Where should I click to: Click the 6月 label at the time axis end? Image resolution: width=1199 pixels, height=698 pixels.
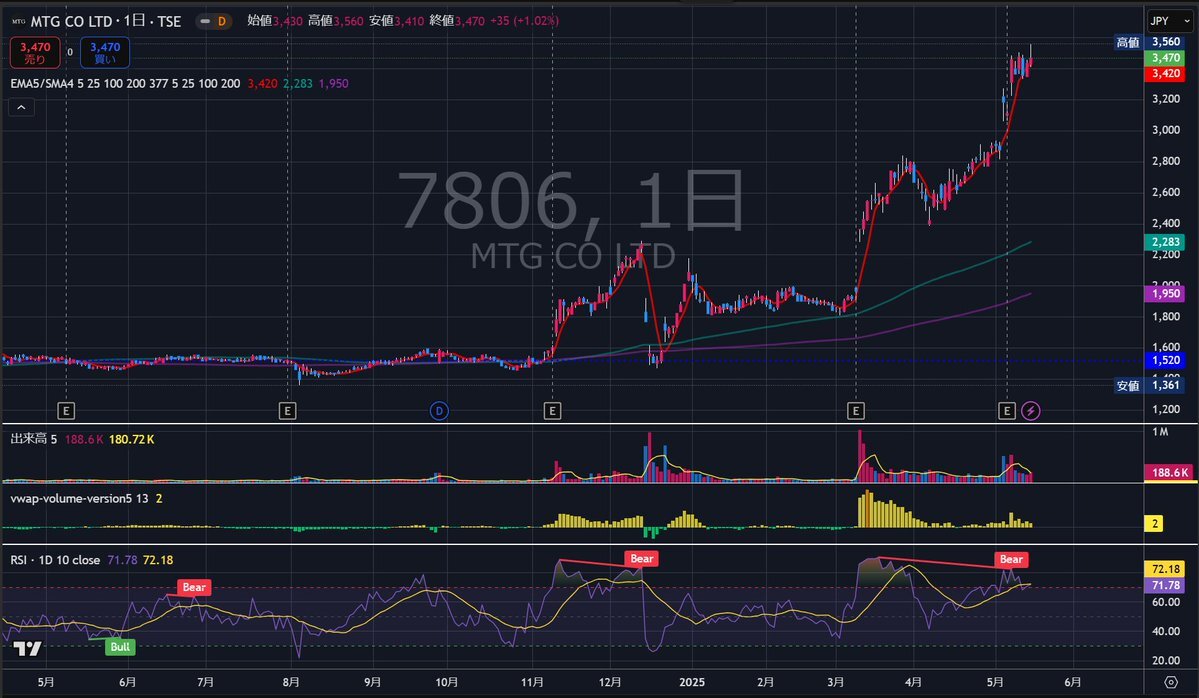point(1073,682)
